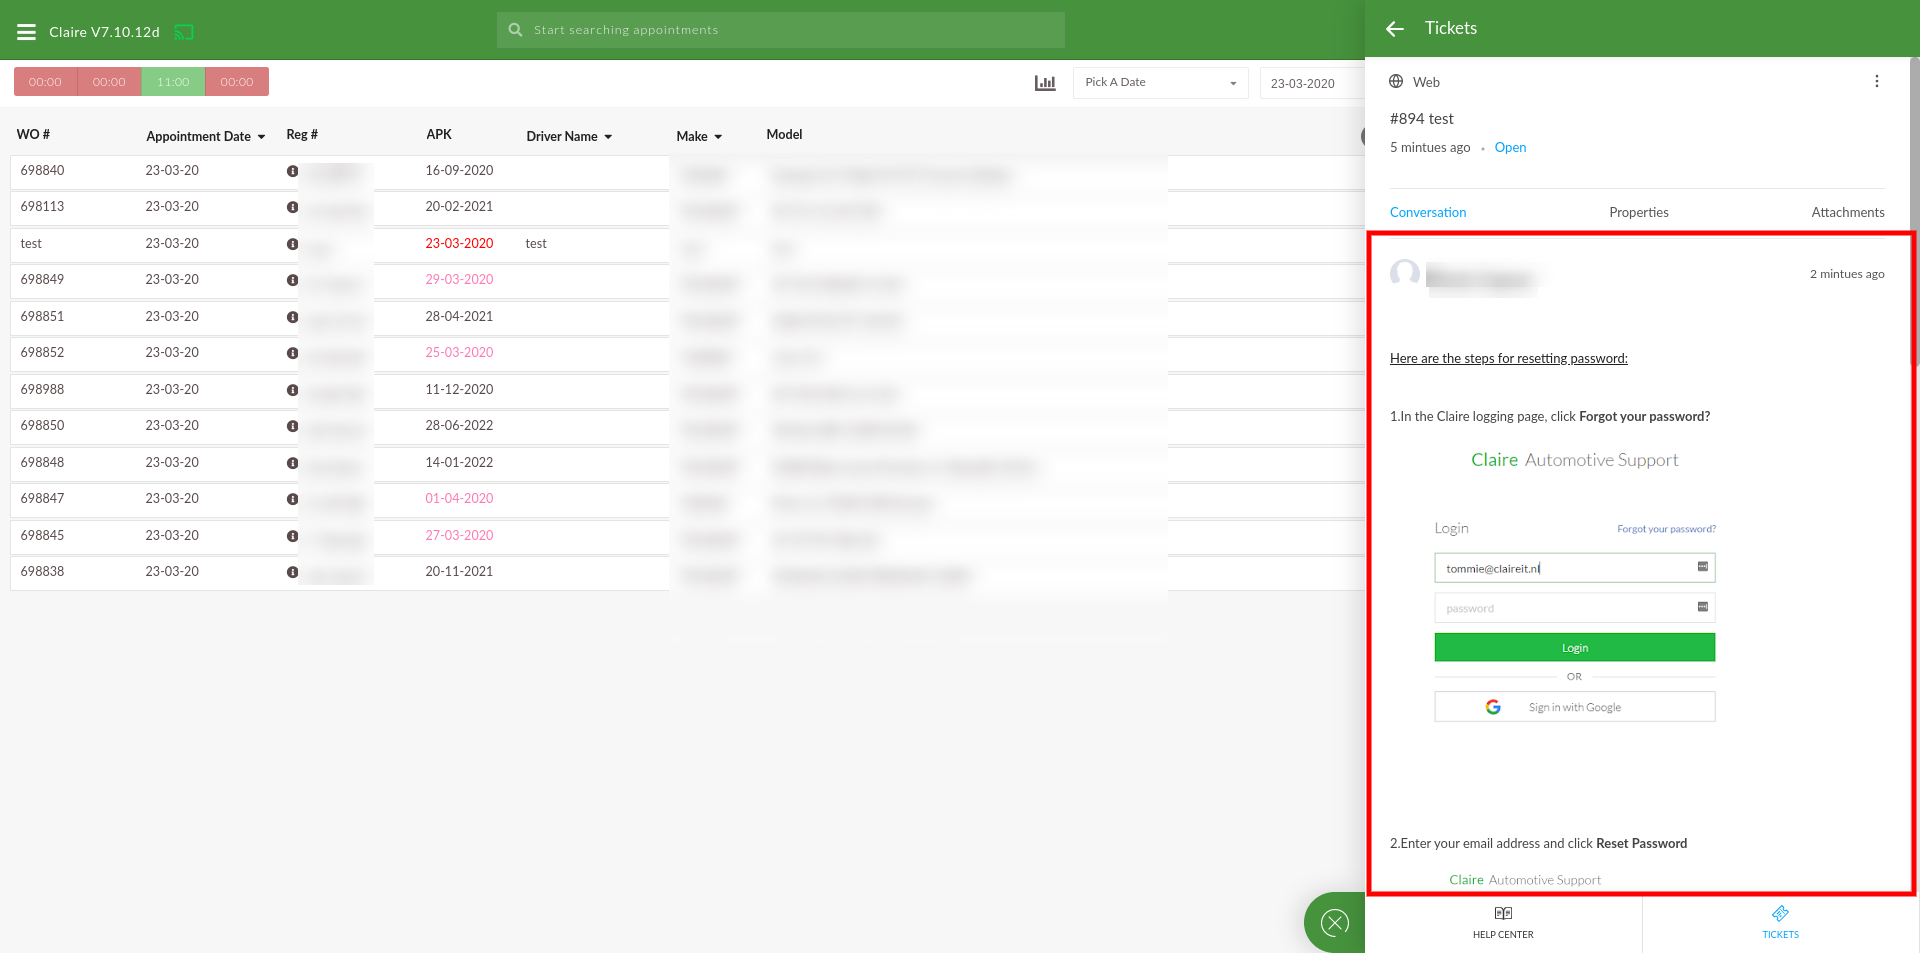
Task: Toggle second red 00:00 status filter
Action: pyautogui.click(x=109, y=82)
